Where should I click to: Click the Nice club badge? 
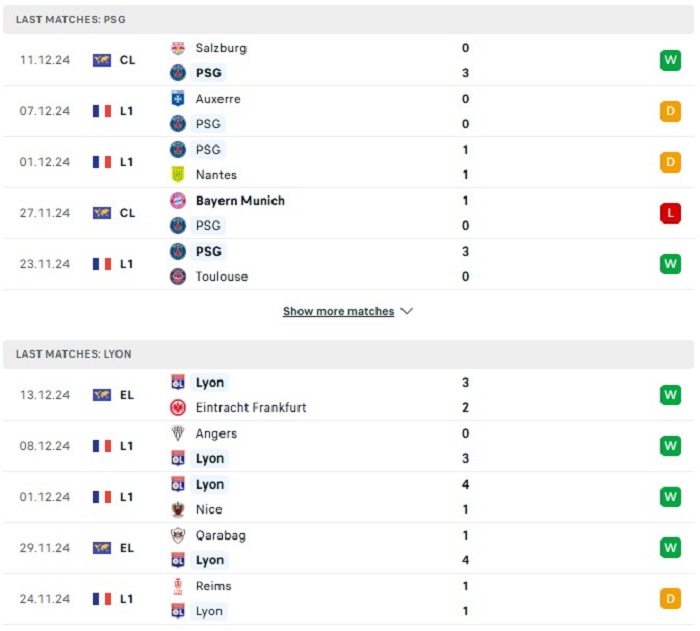[x=178, y=509]
